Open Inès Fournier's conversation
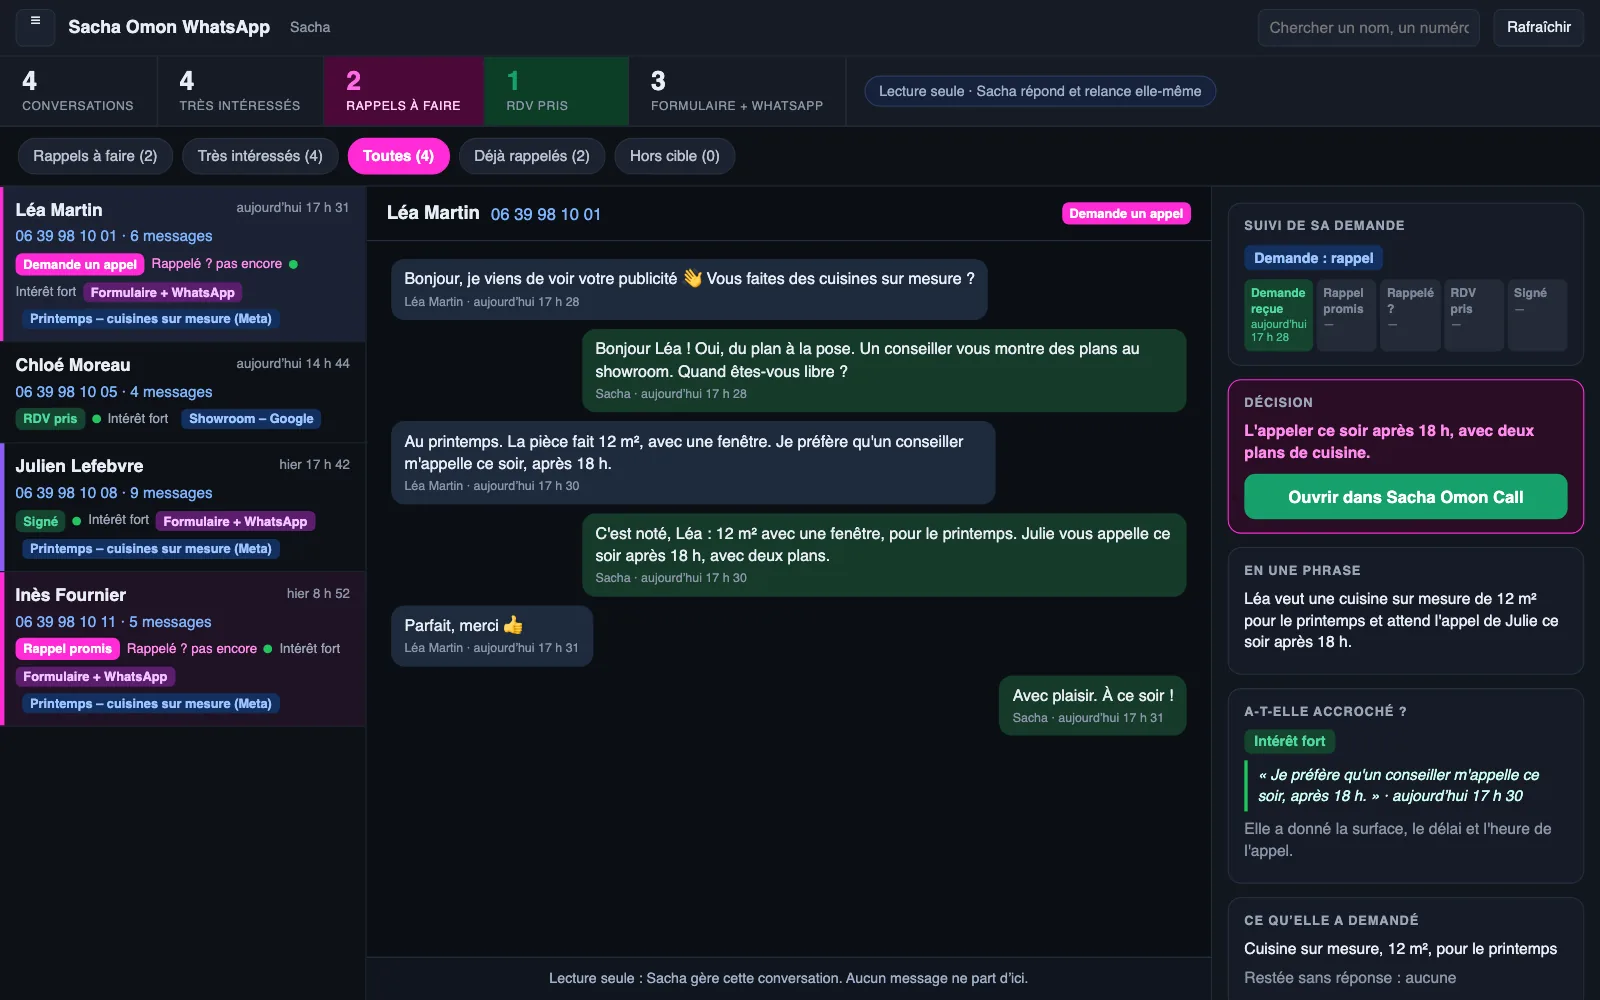 pyautogui.click(x=183, y=649)
